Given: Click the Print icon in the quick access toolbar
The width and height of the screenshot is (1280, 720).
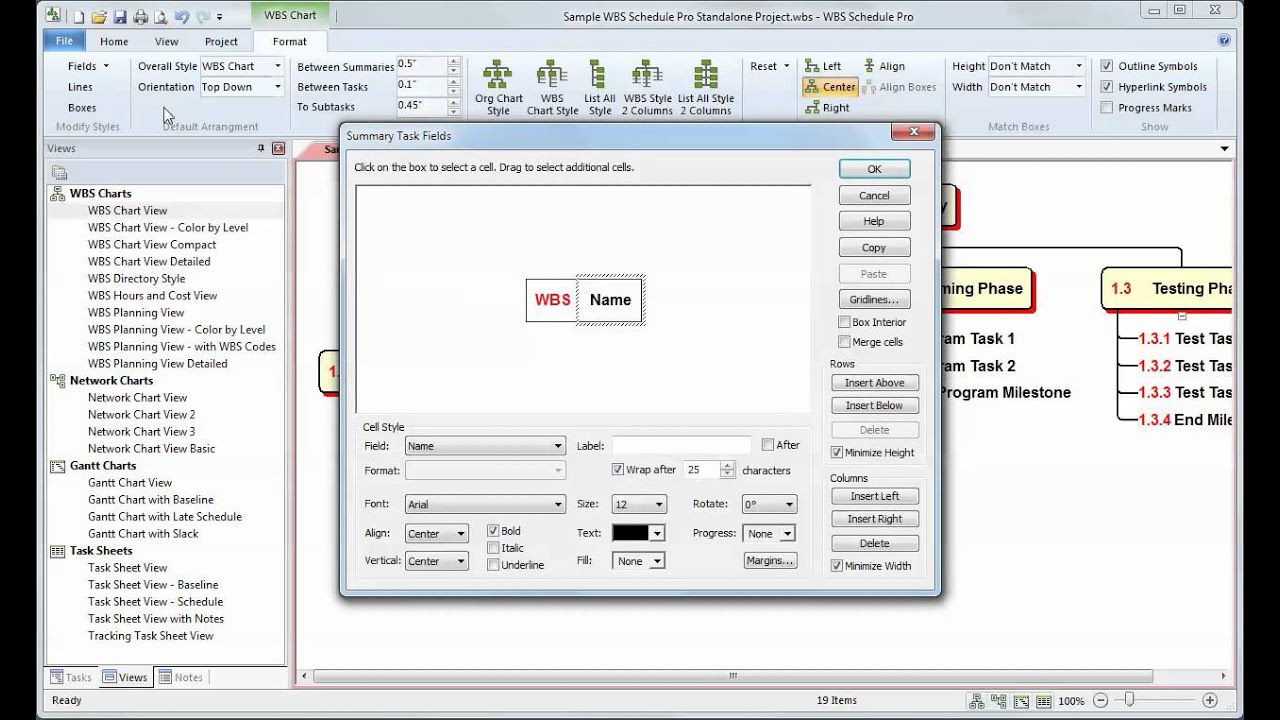Looking at the screenshot, I should [140, 17].
